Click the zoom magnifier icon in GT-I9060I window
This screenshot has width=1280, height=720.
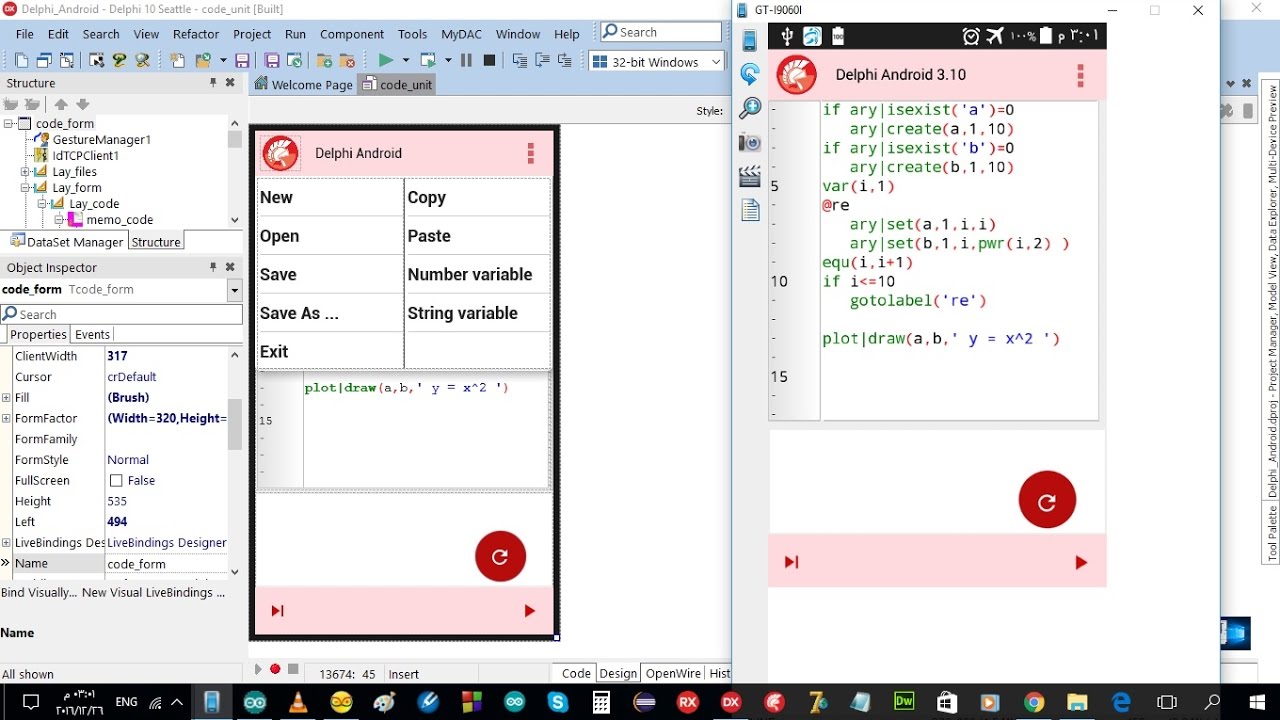tap(750, 108)
